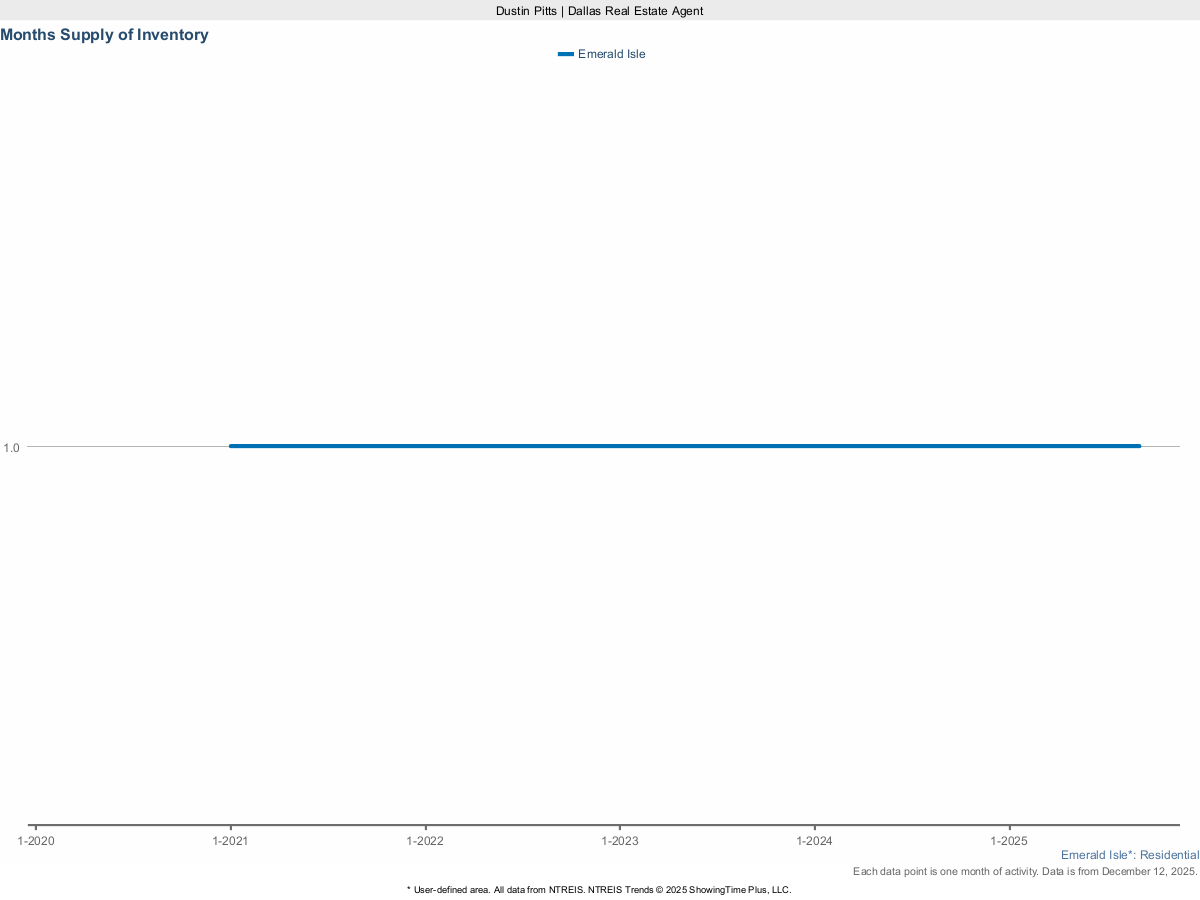Pick the 1-2023 x-axis label
Screen dimensions: 1200x900
click(x=620, y=841)
